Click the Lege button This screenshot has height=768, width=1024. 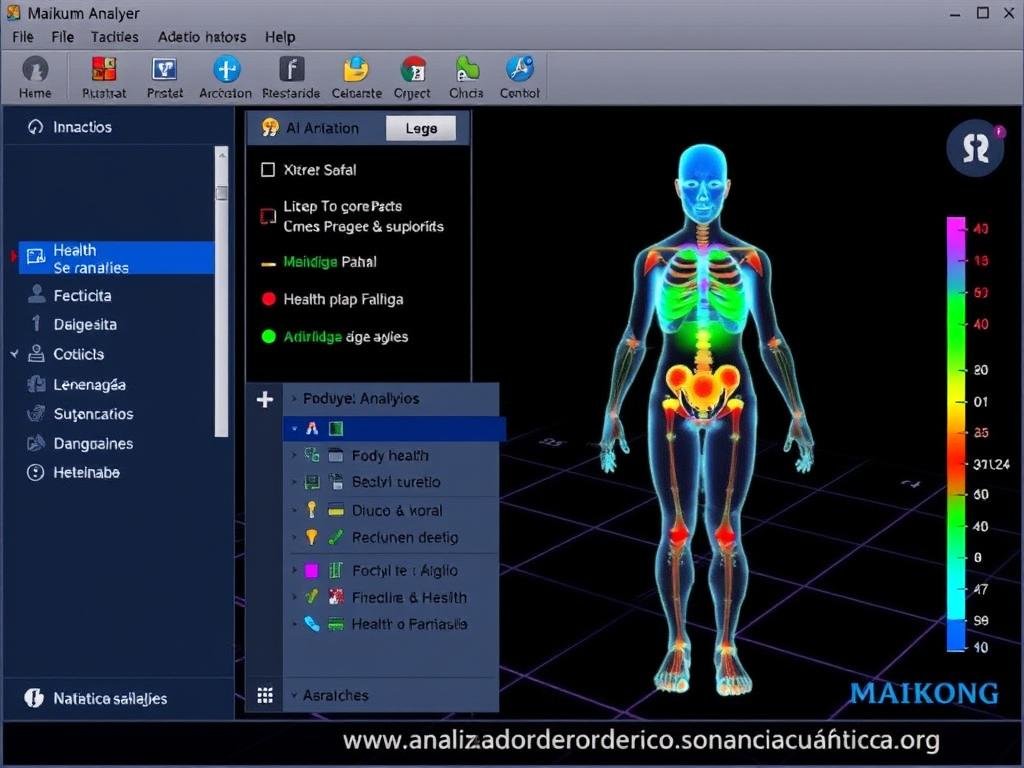[x=421, y=127]
